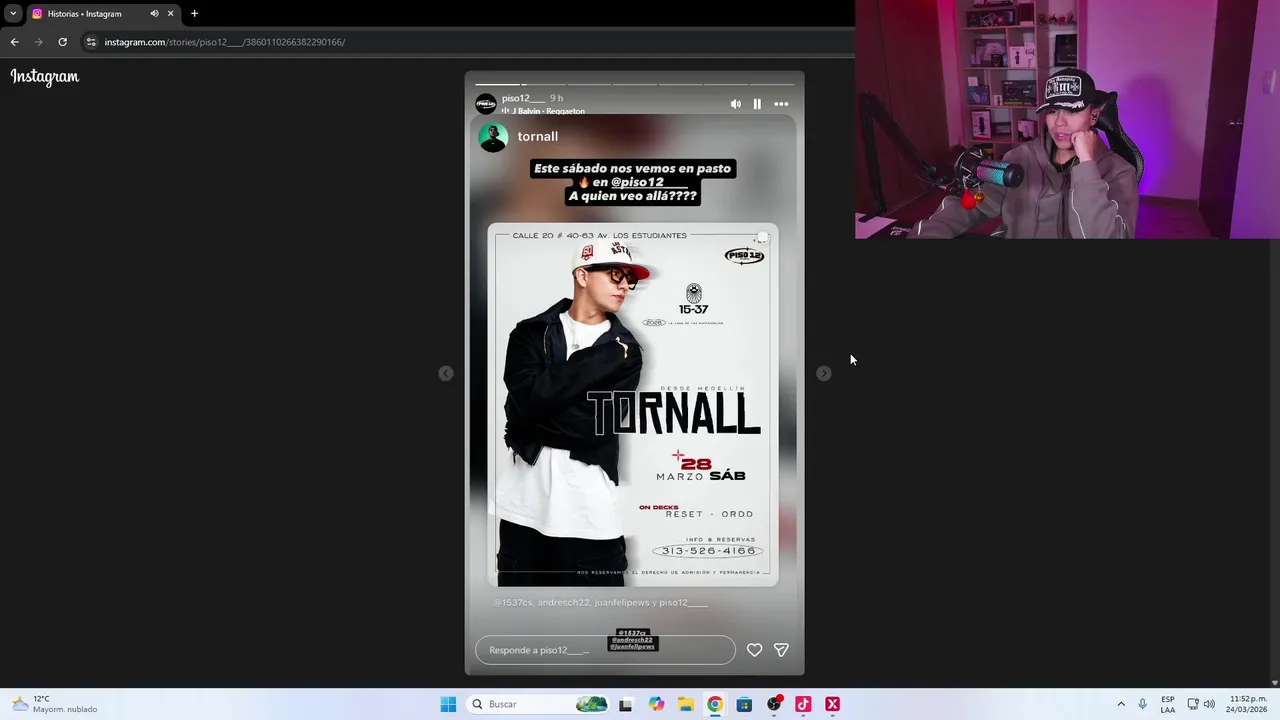Pause the Instagram story
Image resolution: width=1280 pixels, height=720 pixels.
(x=757, y=104)
